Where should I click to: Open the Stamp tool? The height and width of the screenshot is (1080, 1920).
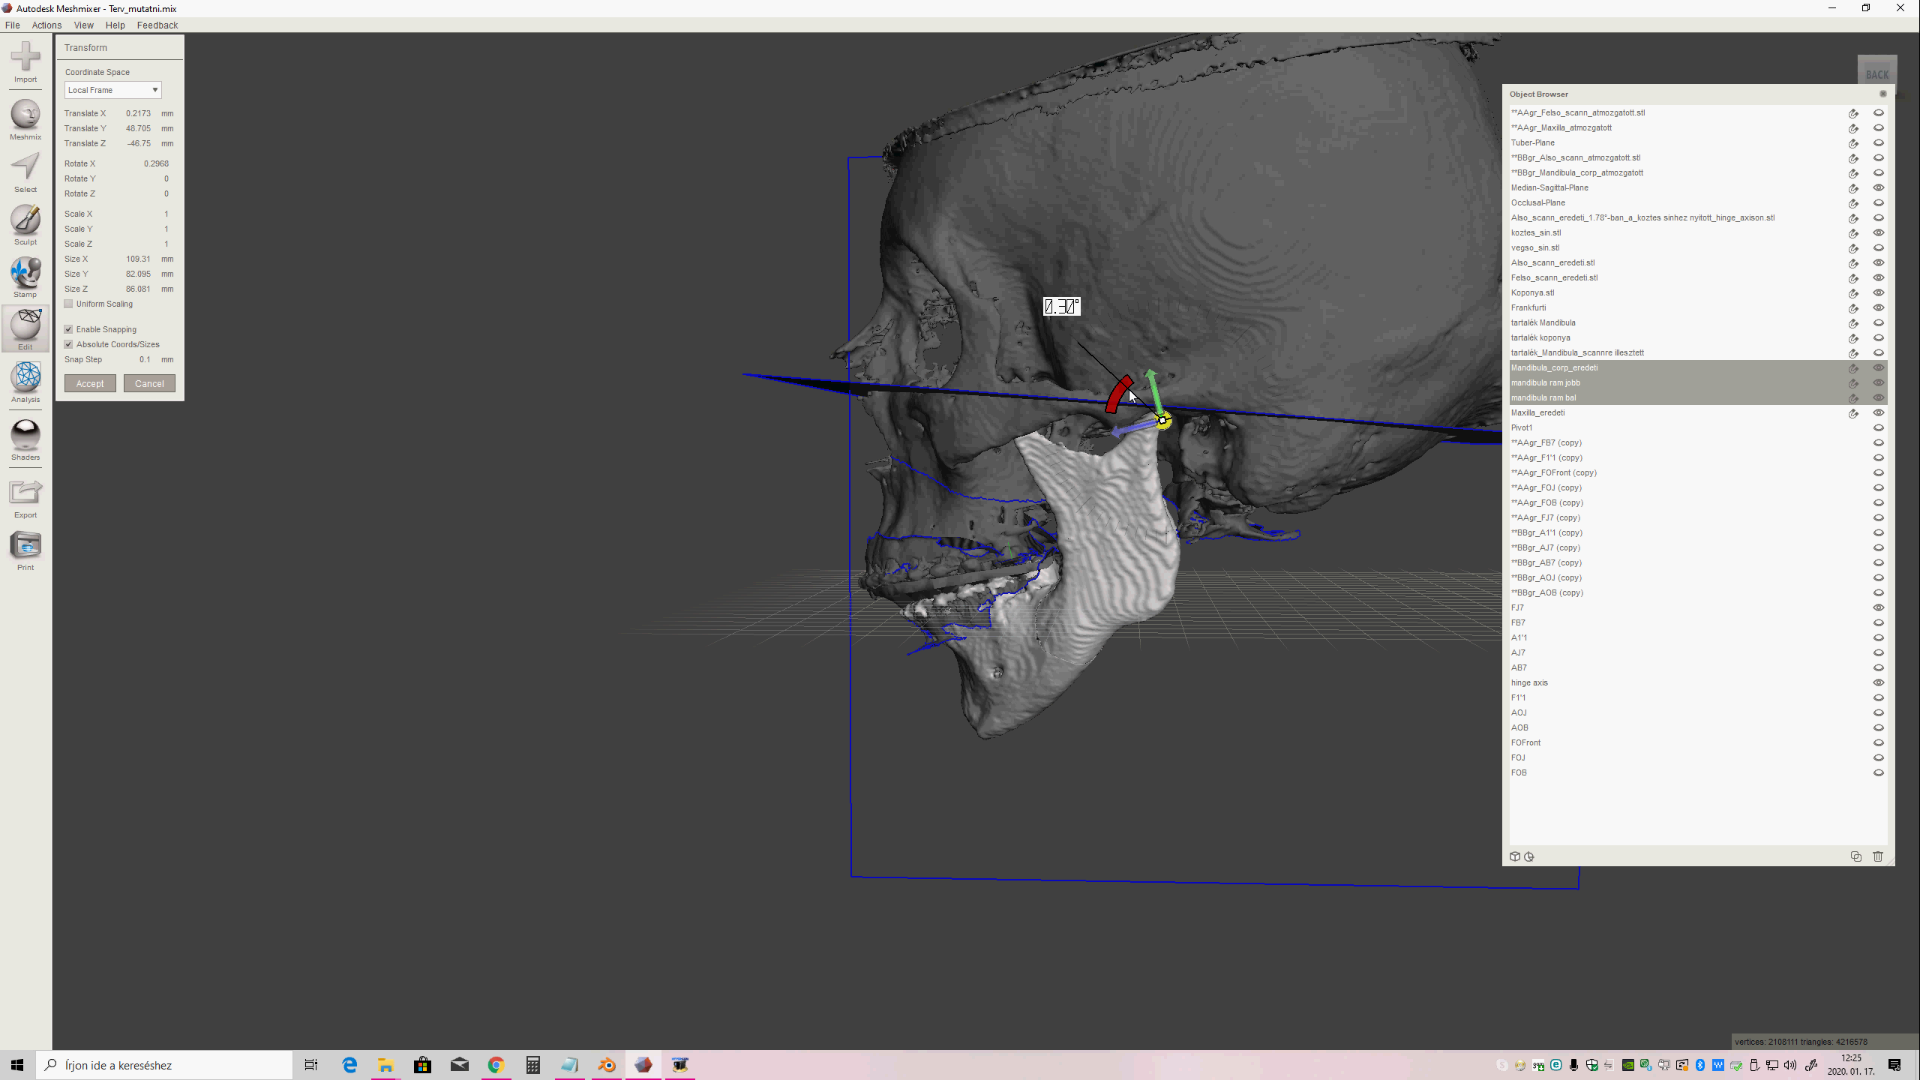pos(25,274)
